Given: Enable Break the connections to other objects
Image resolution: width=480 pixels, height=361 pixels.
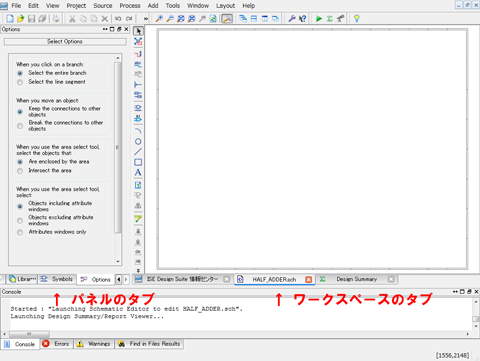Looking at the screenshot, I should click(x=20, y=126).
